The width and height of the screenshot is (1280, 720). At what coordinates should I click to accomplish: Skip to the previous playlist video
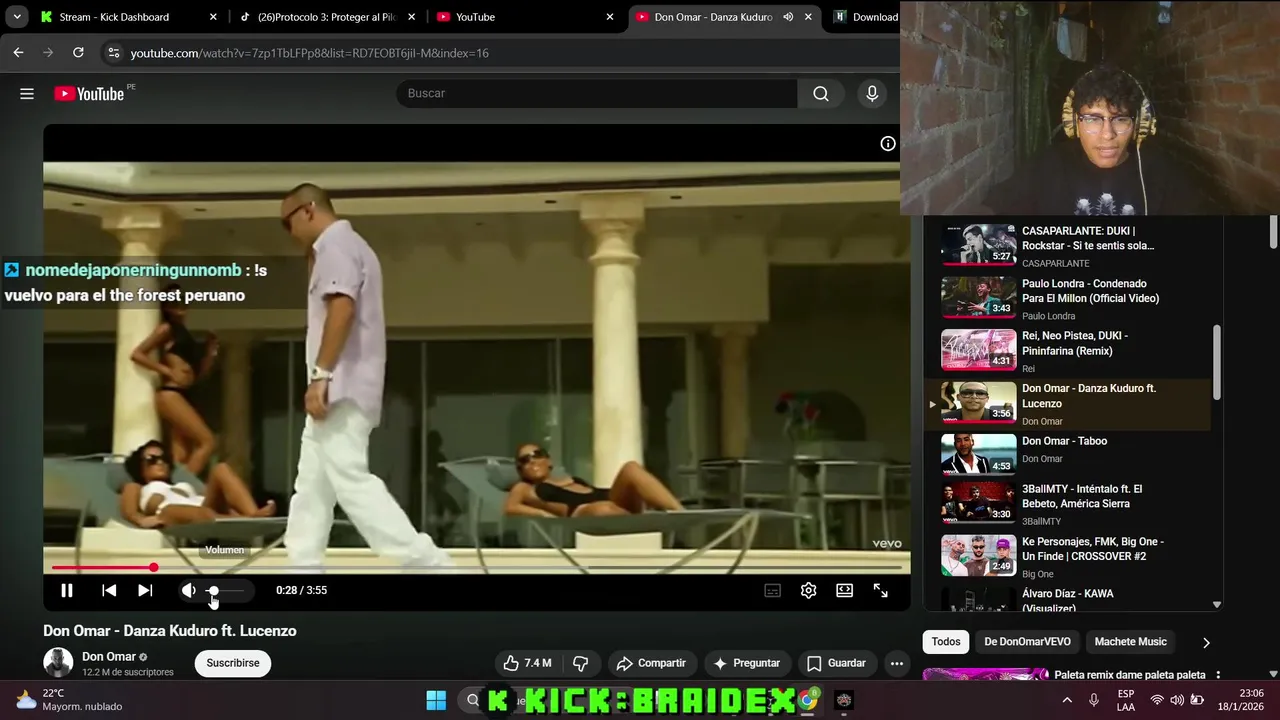109,590
